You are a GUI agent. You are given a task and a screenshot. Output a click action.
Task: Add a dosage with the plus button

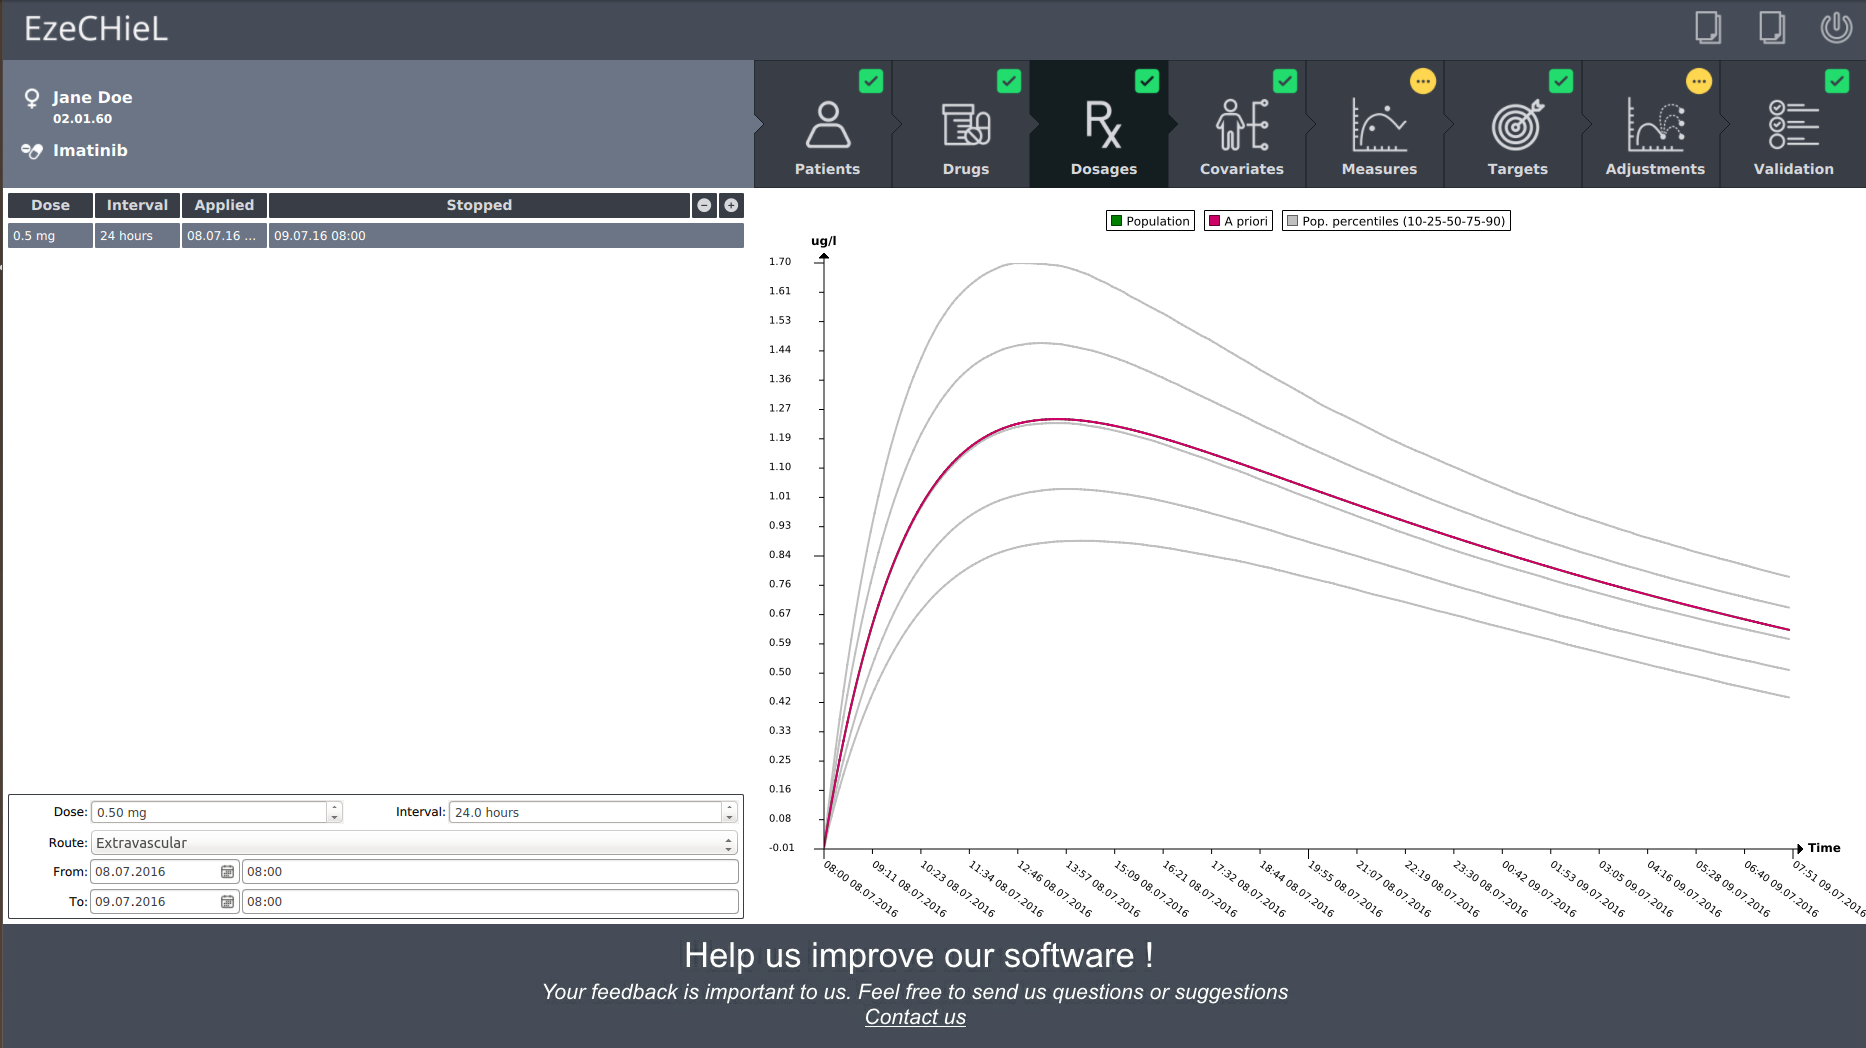coord(731,205)
